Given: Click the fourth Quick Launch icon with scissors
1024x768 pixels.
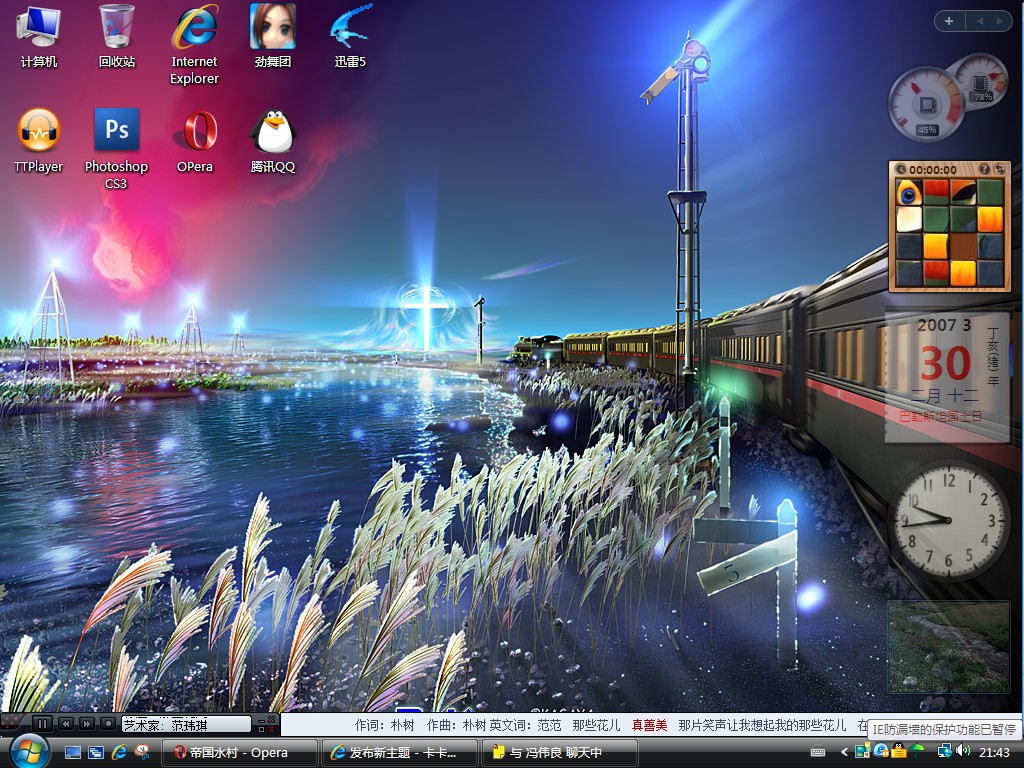Looking at the screenshot, I should point(142,752).
